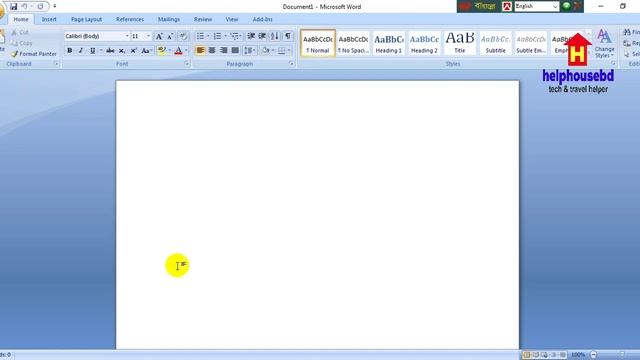
Task: Toggle Italic formatting
Action: point(81,51)
